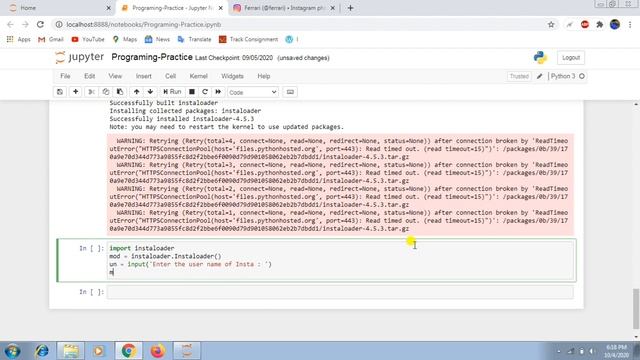The height and width of the screenshot is (360, 640).
Task: Click inside the instaloader code cell
Action: [340, 260]
